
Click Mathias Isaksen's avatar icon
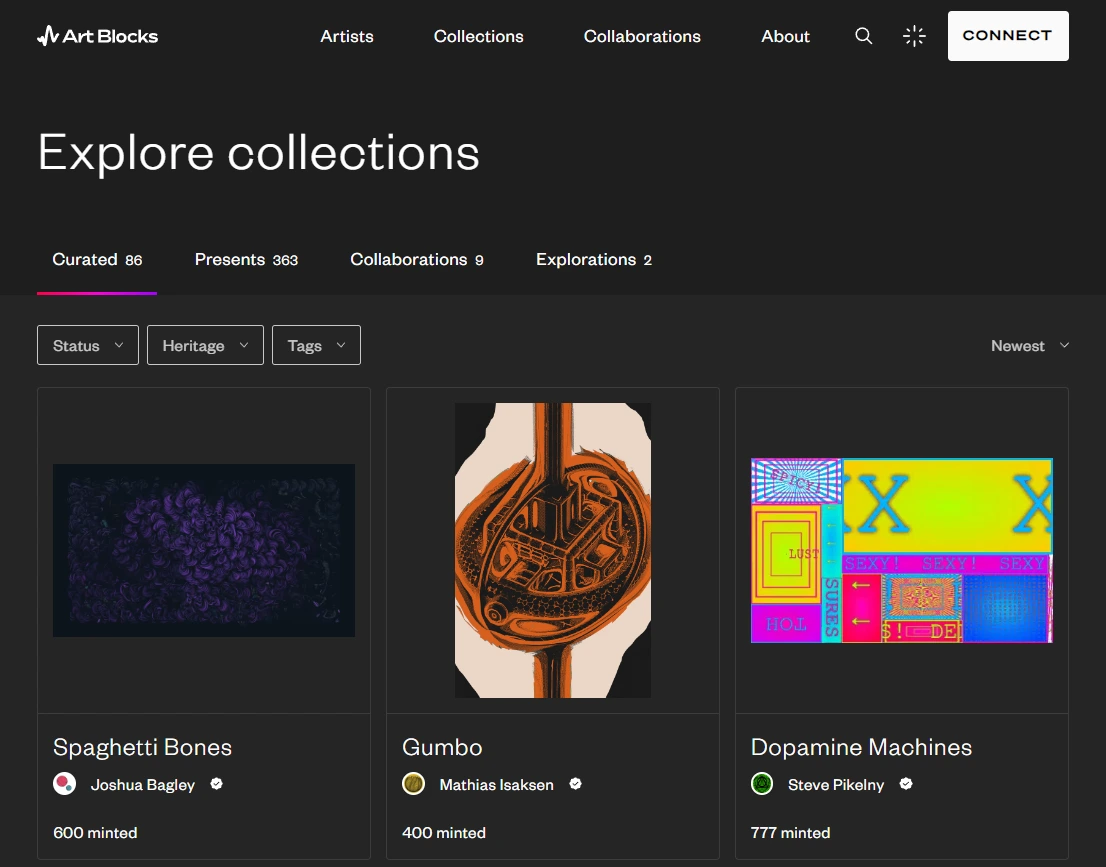point(413,784)
